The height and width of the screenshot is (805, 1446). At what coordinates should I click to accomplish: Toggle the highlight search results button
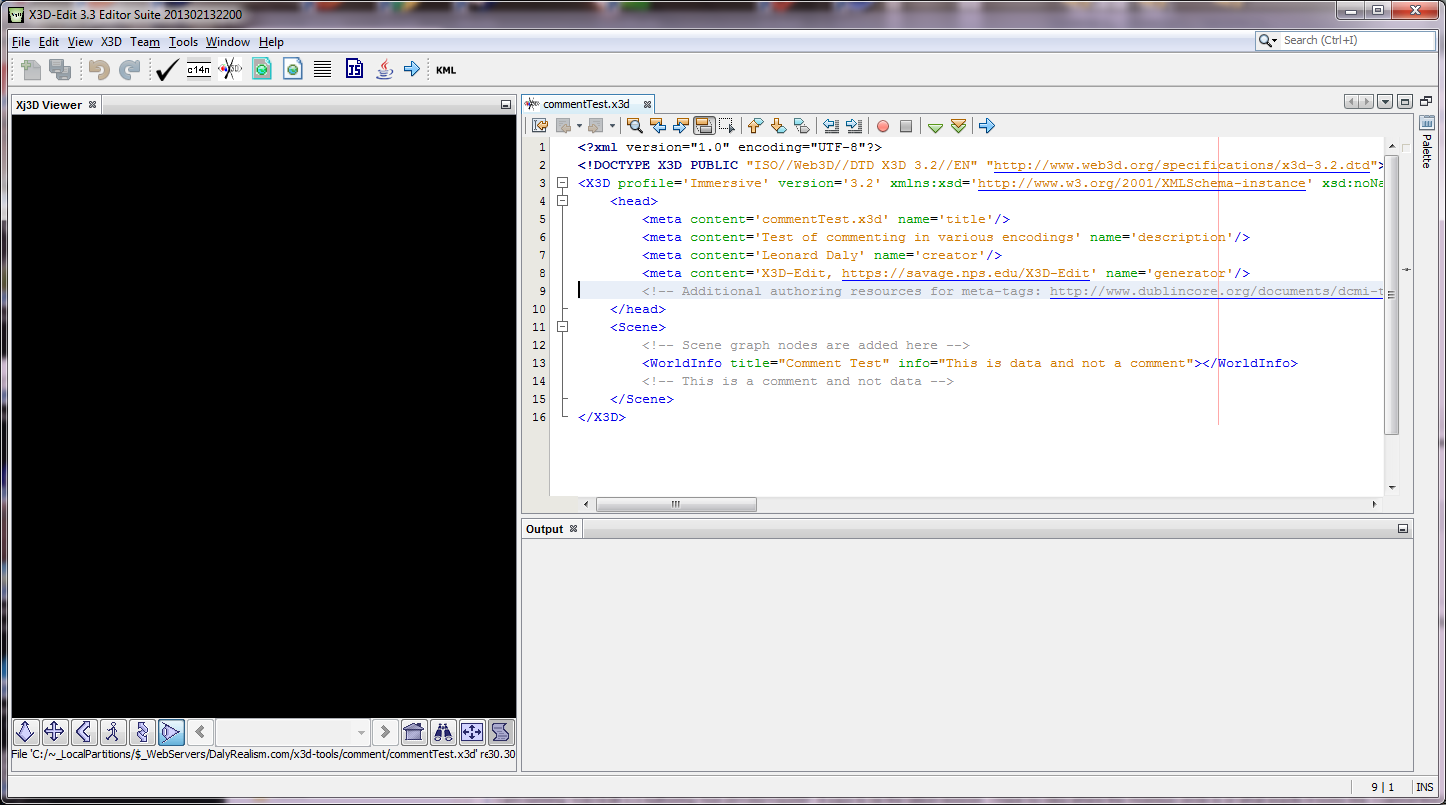(703, 126)
